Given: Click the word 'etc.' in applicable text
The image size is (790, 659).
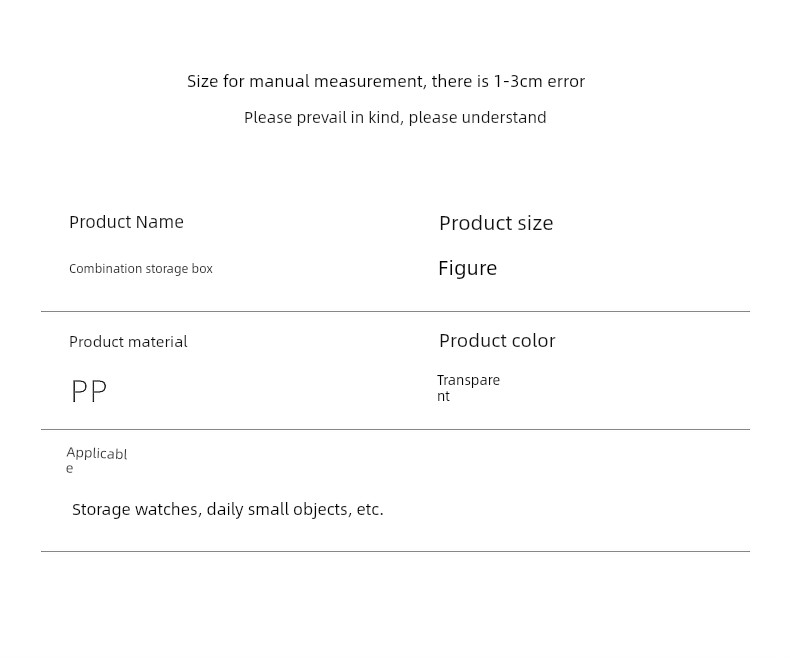Looking at the screenshot, I should coord(370,510).
